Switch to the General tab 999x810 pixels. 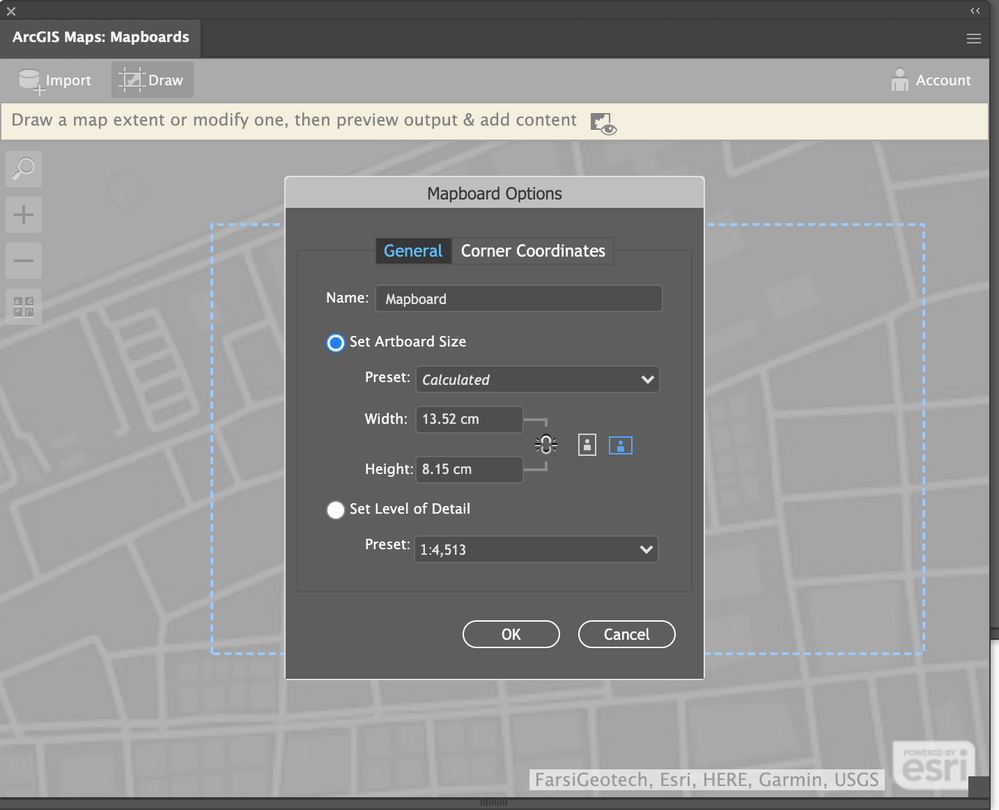tap(413, 250)
